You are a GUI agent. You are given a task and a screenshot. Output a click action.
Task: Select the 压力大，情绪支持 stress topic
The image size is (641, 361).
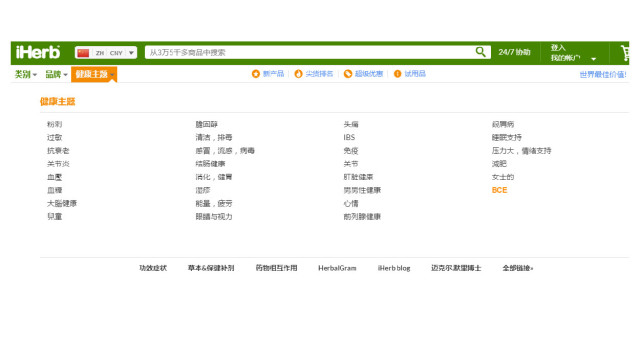521,151
